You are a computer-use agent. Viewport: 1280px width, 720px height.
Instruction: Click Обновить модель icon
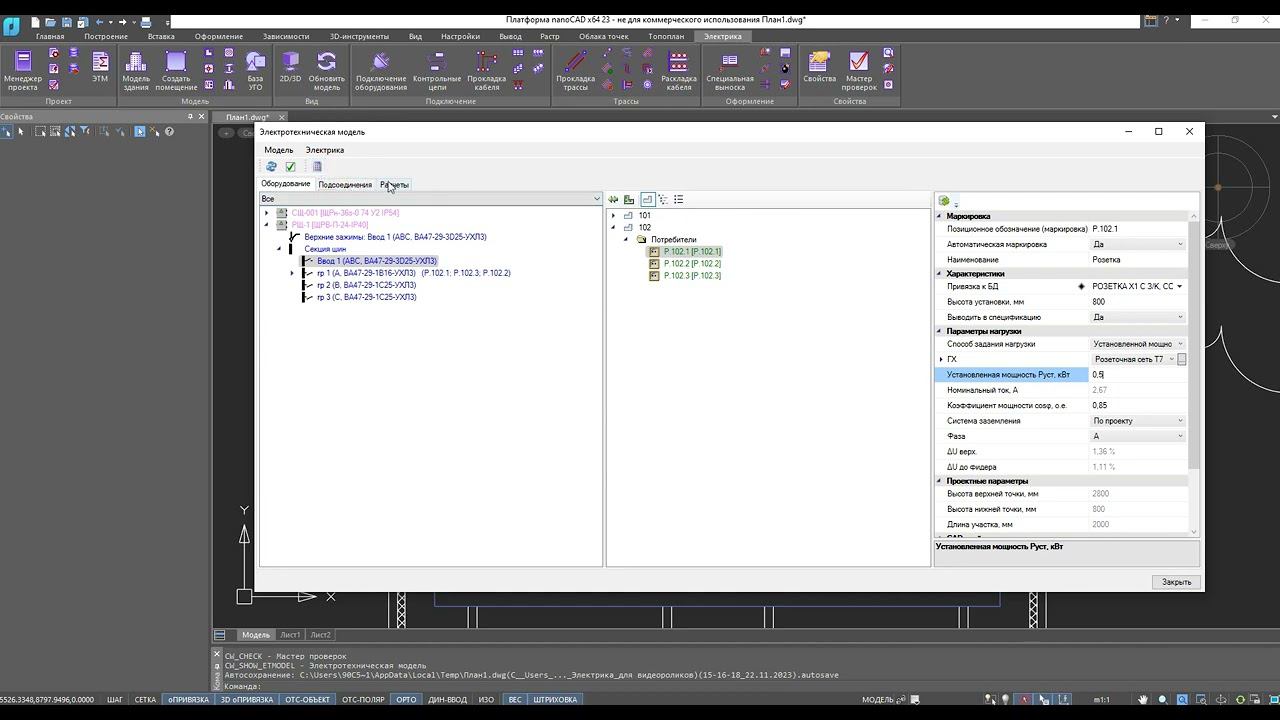pyautogui.click(x=326, y=70)
